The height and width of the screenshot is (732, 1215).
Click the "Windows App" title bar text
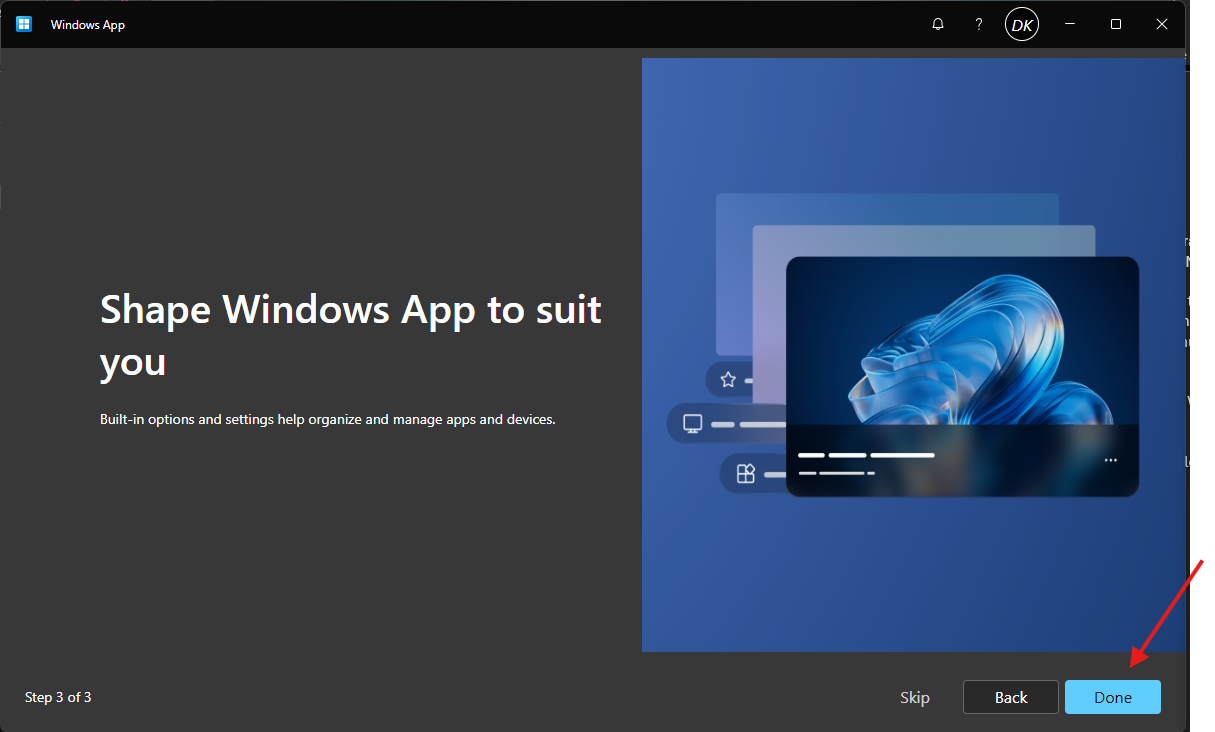point(88,25)
